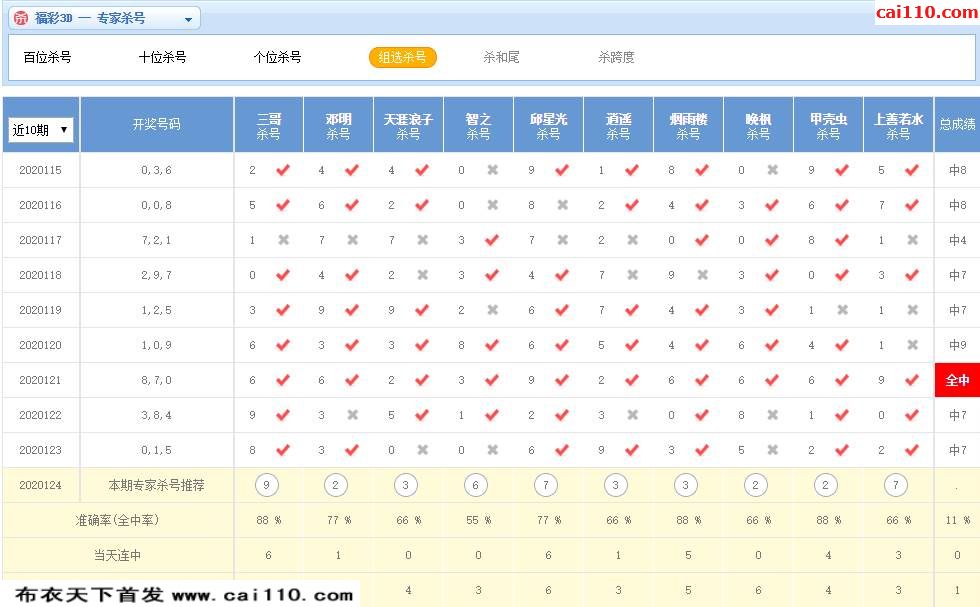Screen dimensions: 980x607
Task: Click circled number 2 under 邓明 for 2020124
Action: [x=336, y=485]
